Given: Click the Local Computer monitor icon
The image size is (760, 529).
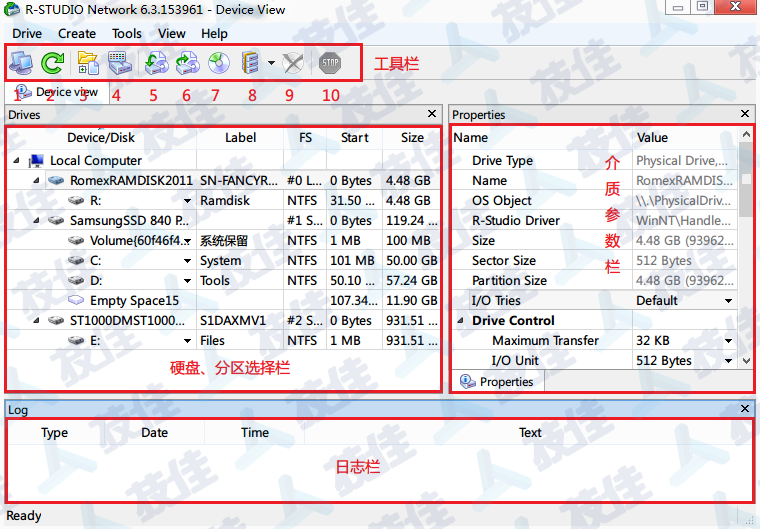Looking at the screenshot, I should [x=36, y=160].
